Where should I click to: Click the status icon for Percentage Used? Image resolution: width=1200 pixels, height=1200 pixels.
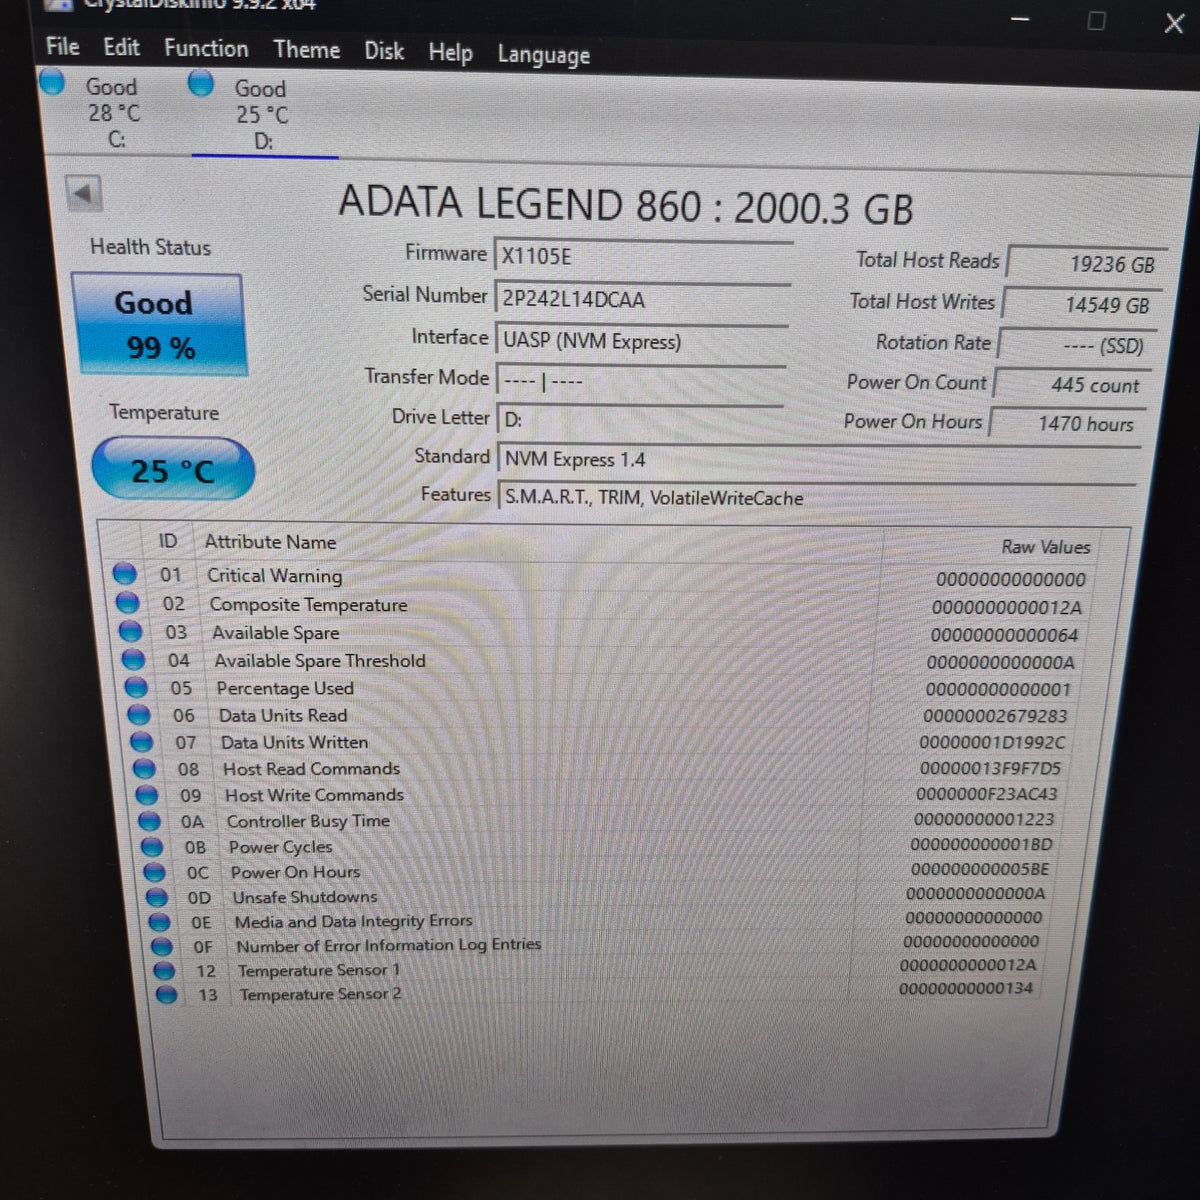pyautogui.click(x=137, y=687)
